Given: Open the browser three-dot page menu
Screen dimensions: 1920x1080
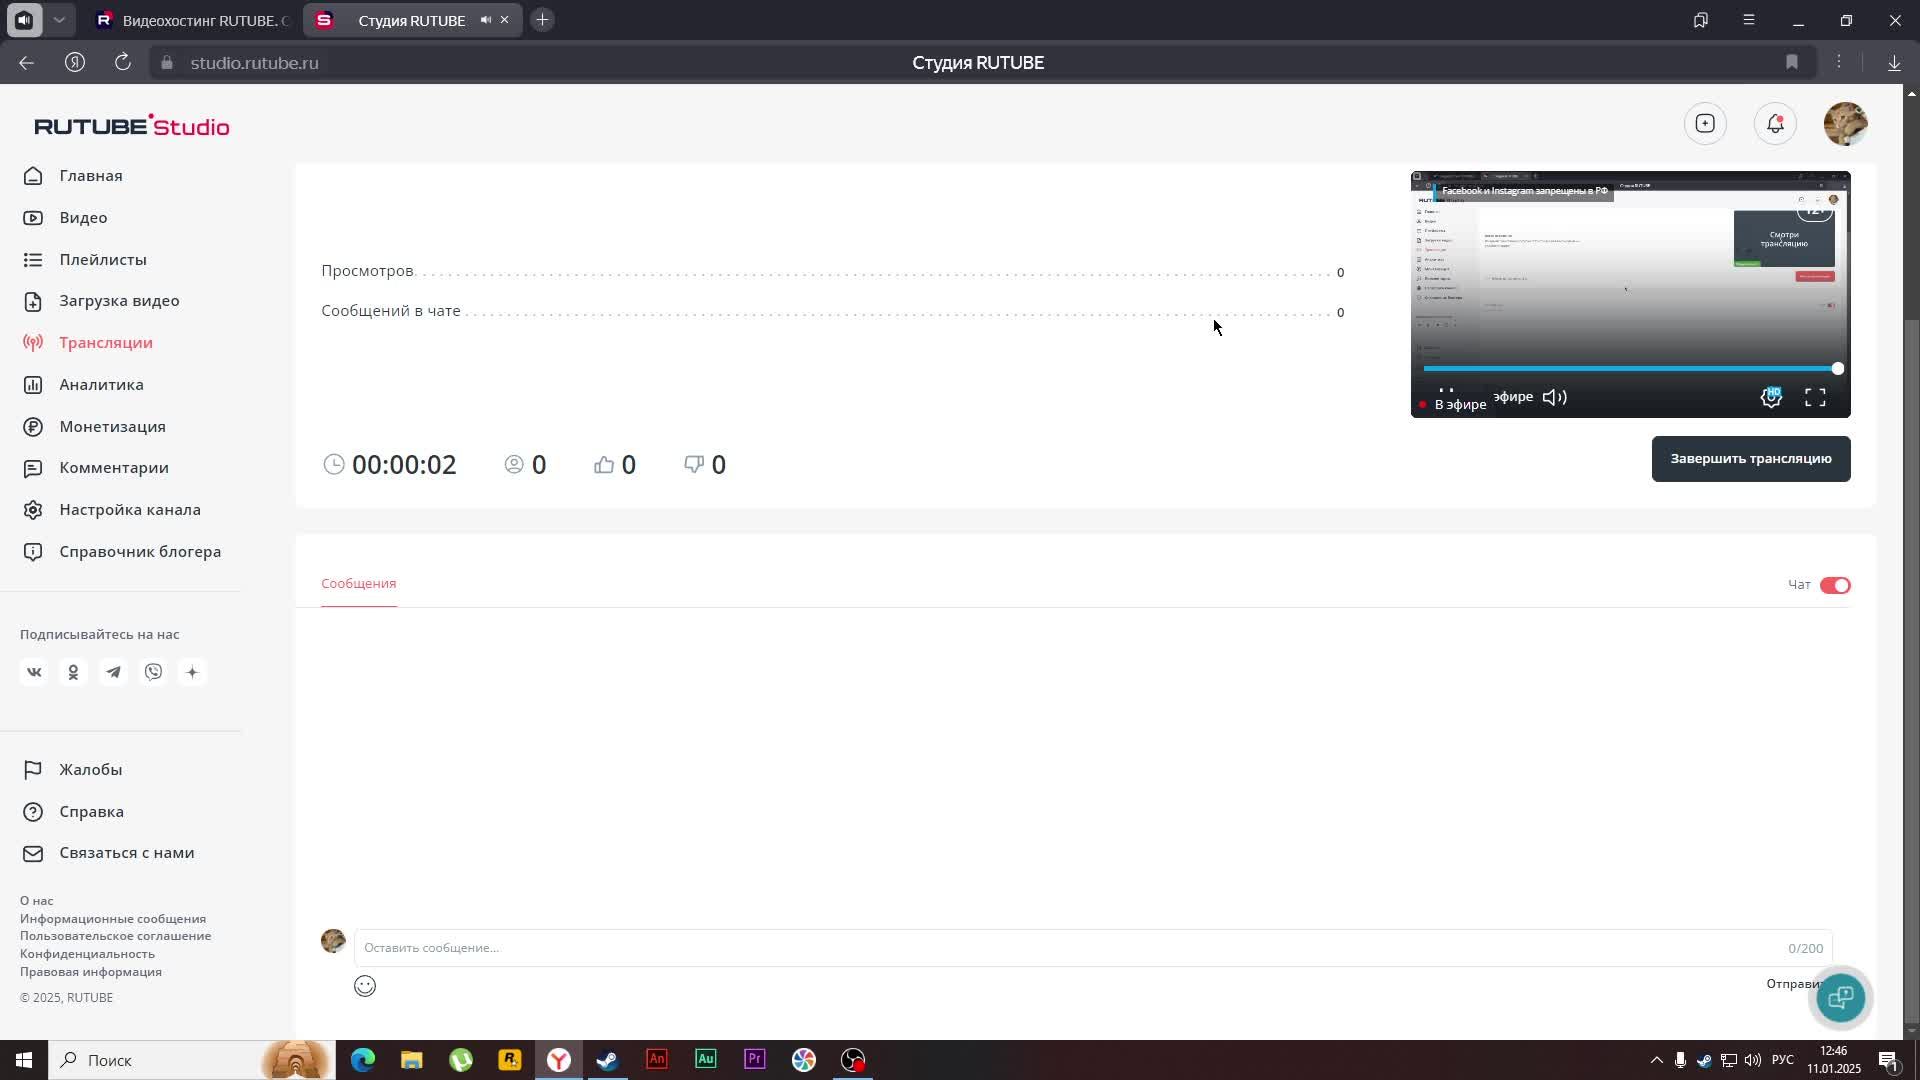Looking at the screenshot, I should 1838,63.
